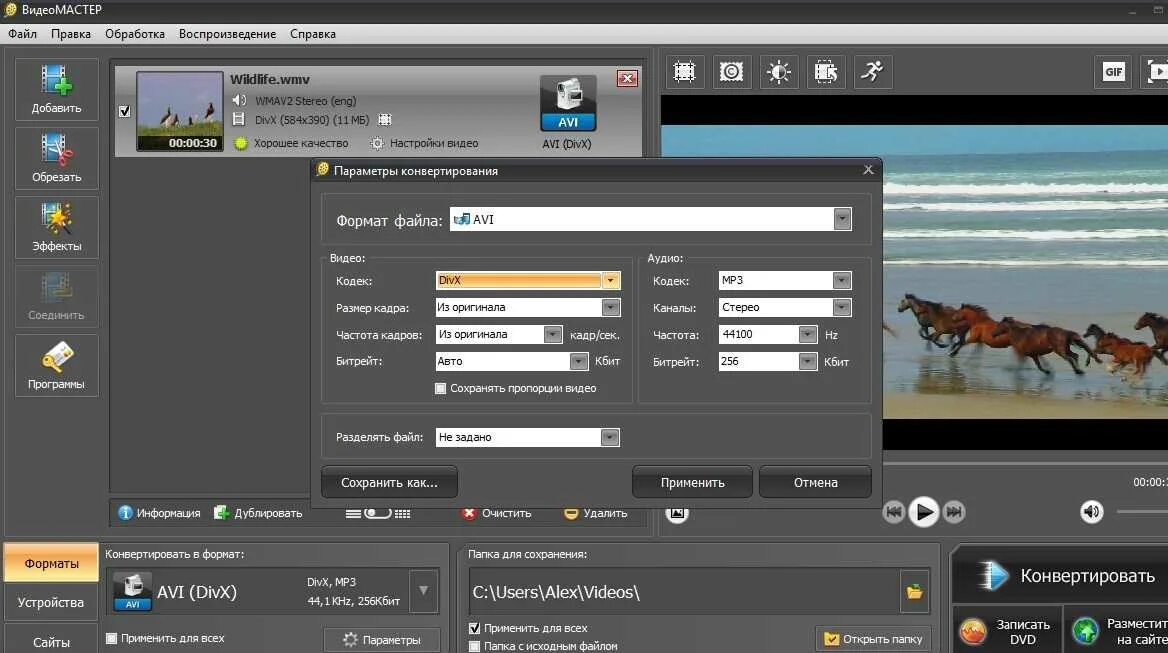1168x653 pixels.
Task: Open the Каналы Стерео dropdown
Action: [842, 308]
